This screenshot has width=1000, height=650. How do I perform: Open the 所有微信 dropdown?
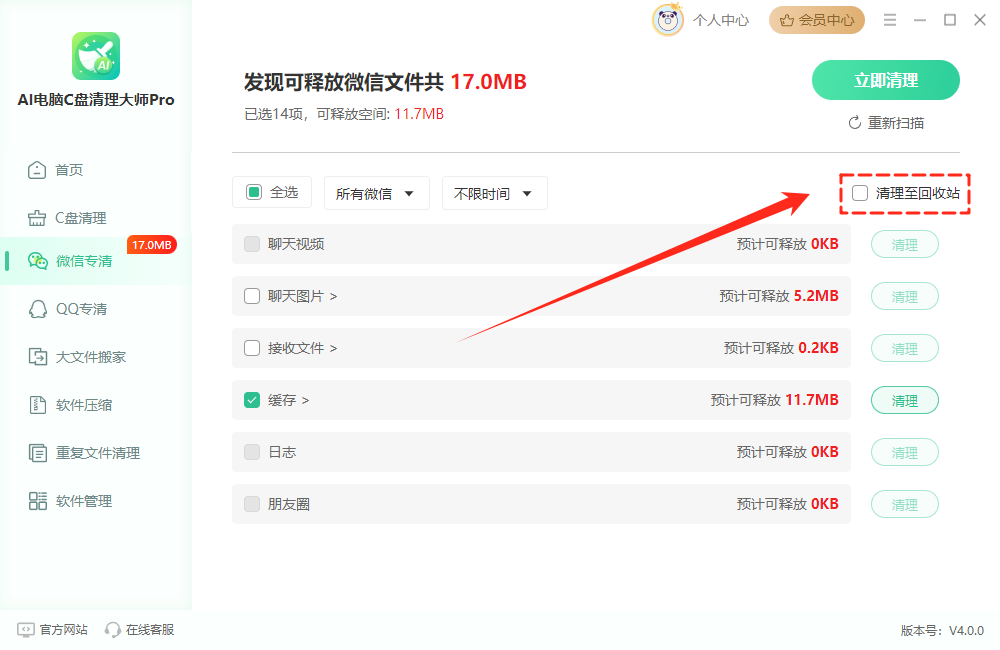point(376,193)
